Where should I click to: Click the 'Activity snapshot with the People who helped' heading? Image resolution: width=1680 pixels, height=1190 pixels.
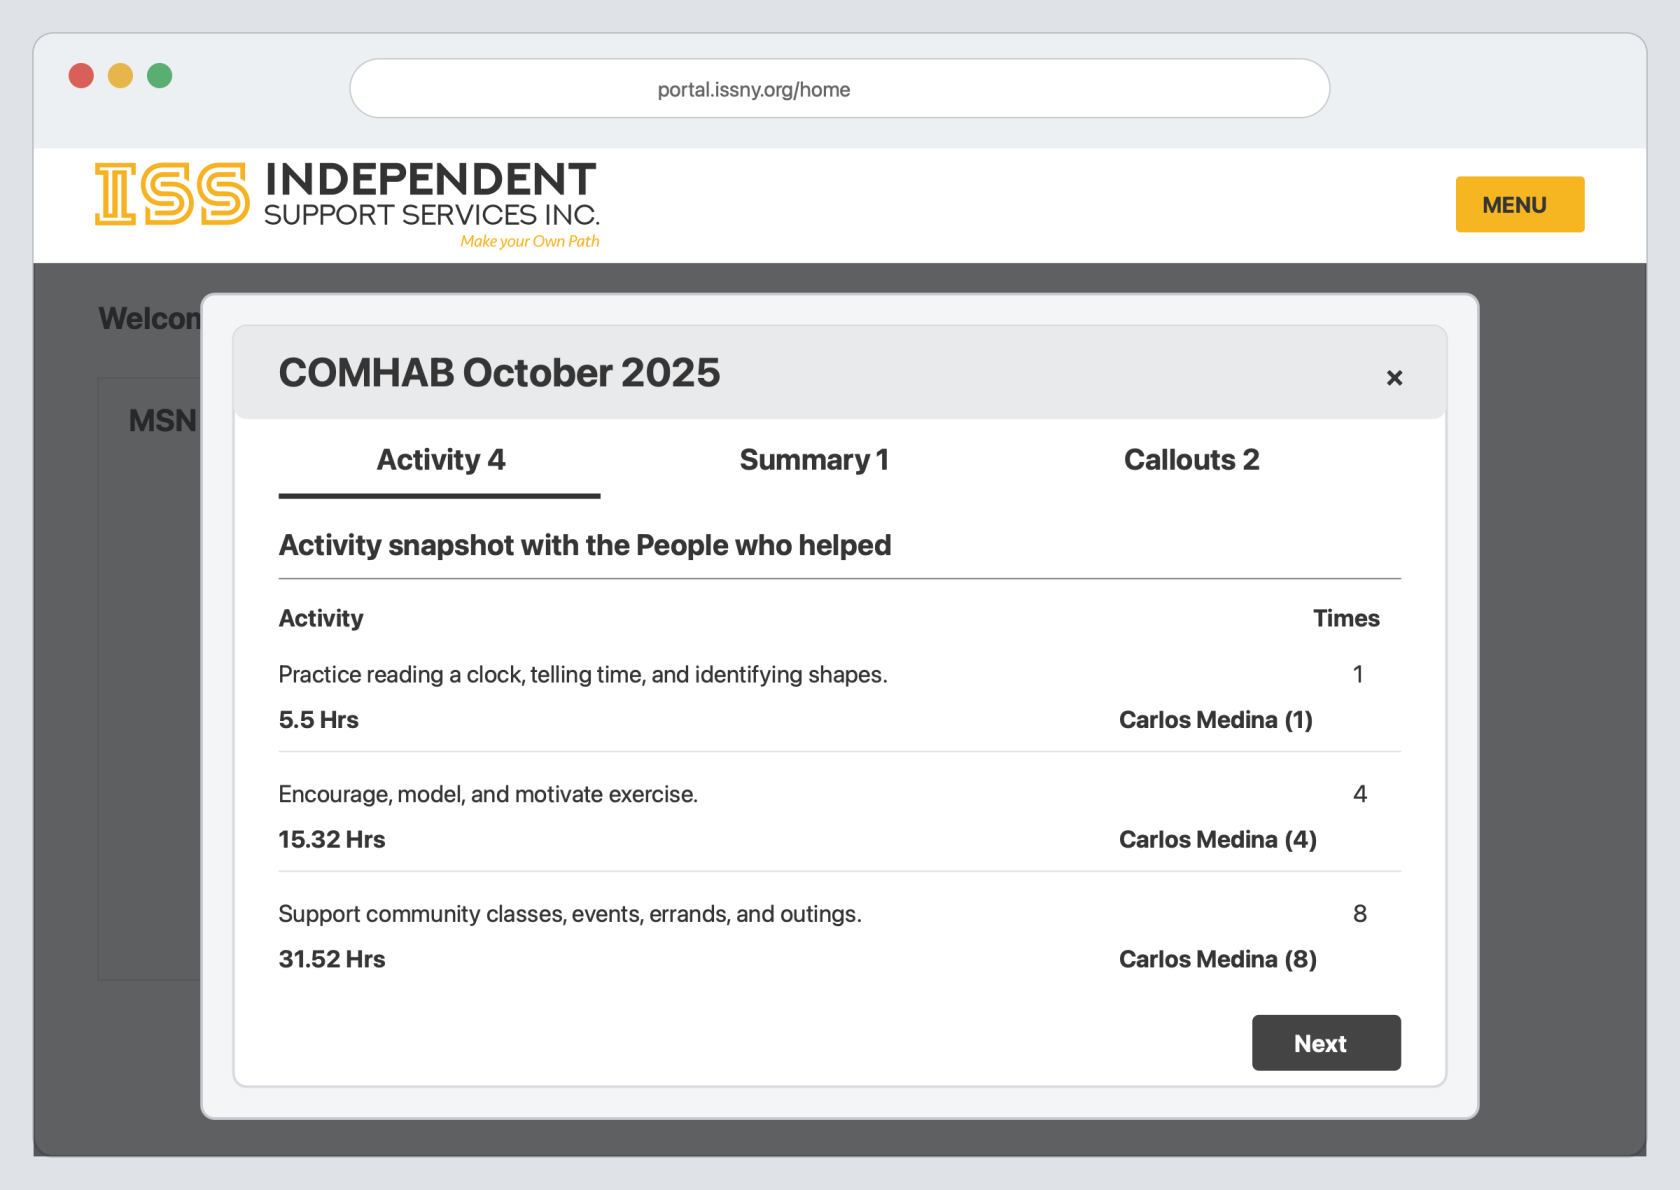point(585,545)
